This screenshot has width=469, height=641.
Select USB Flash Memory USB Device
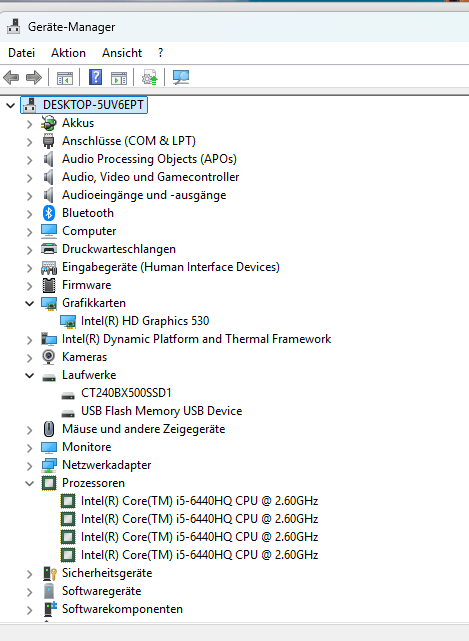(x=162, y=411)
